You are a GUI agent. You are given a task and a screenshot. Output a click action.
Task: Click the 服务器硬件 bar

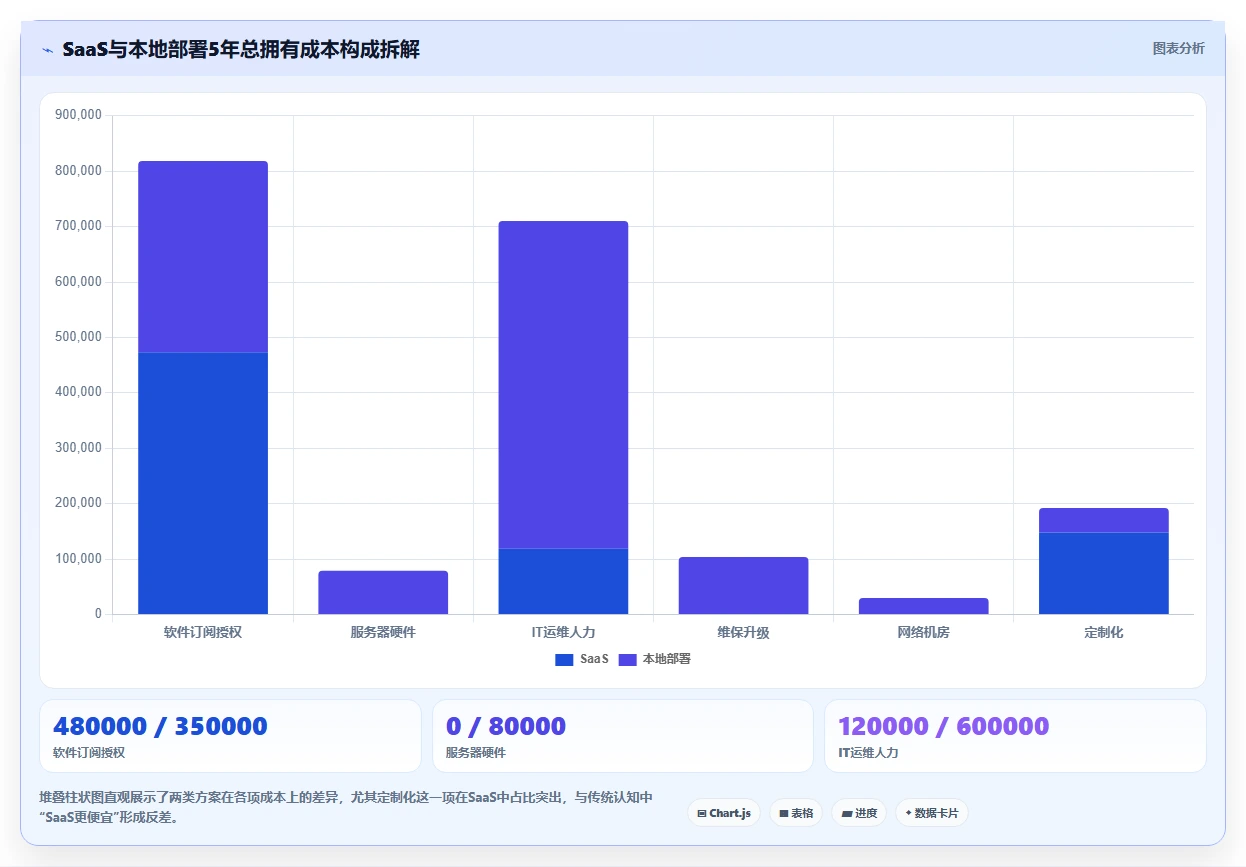click(383, 592)
